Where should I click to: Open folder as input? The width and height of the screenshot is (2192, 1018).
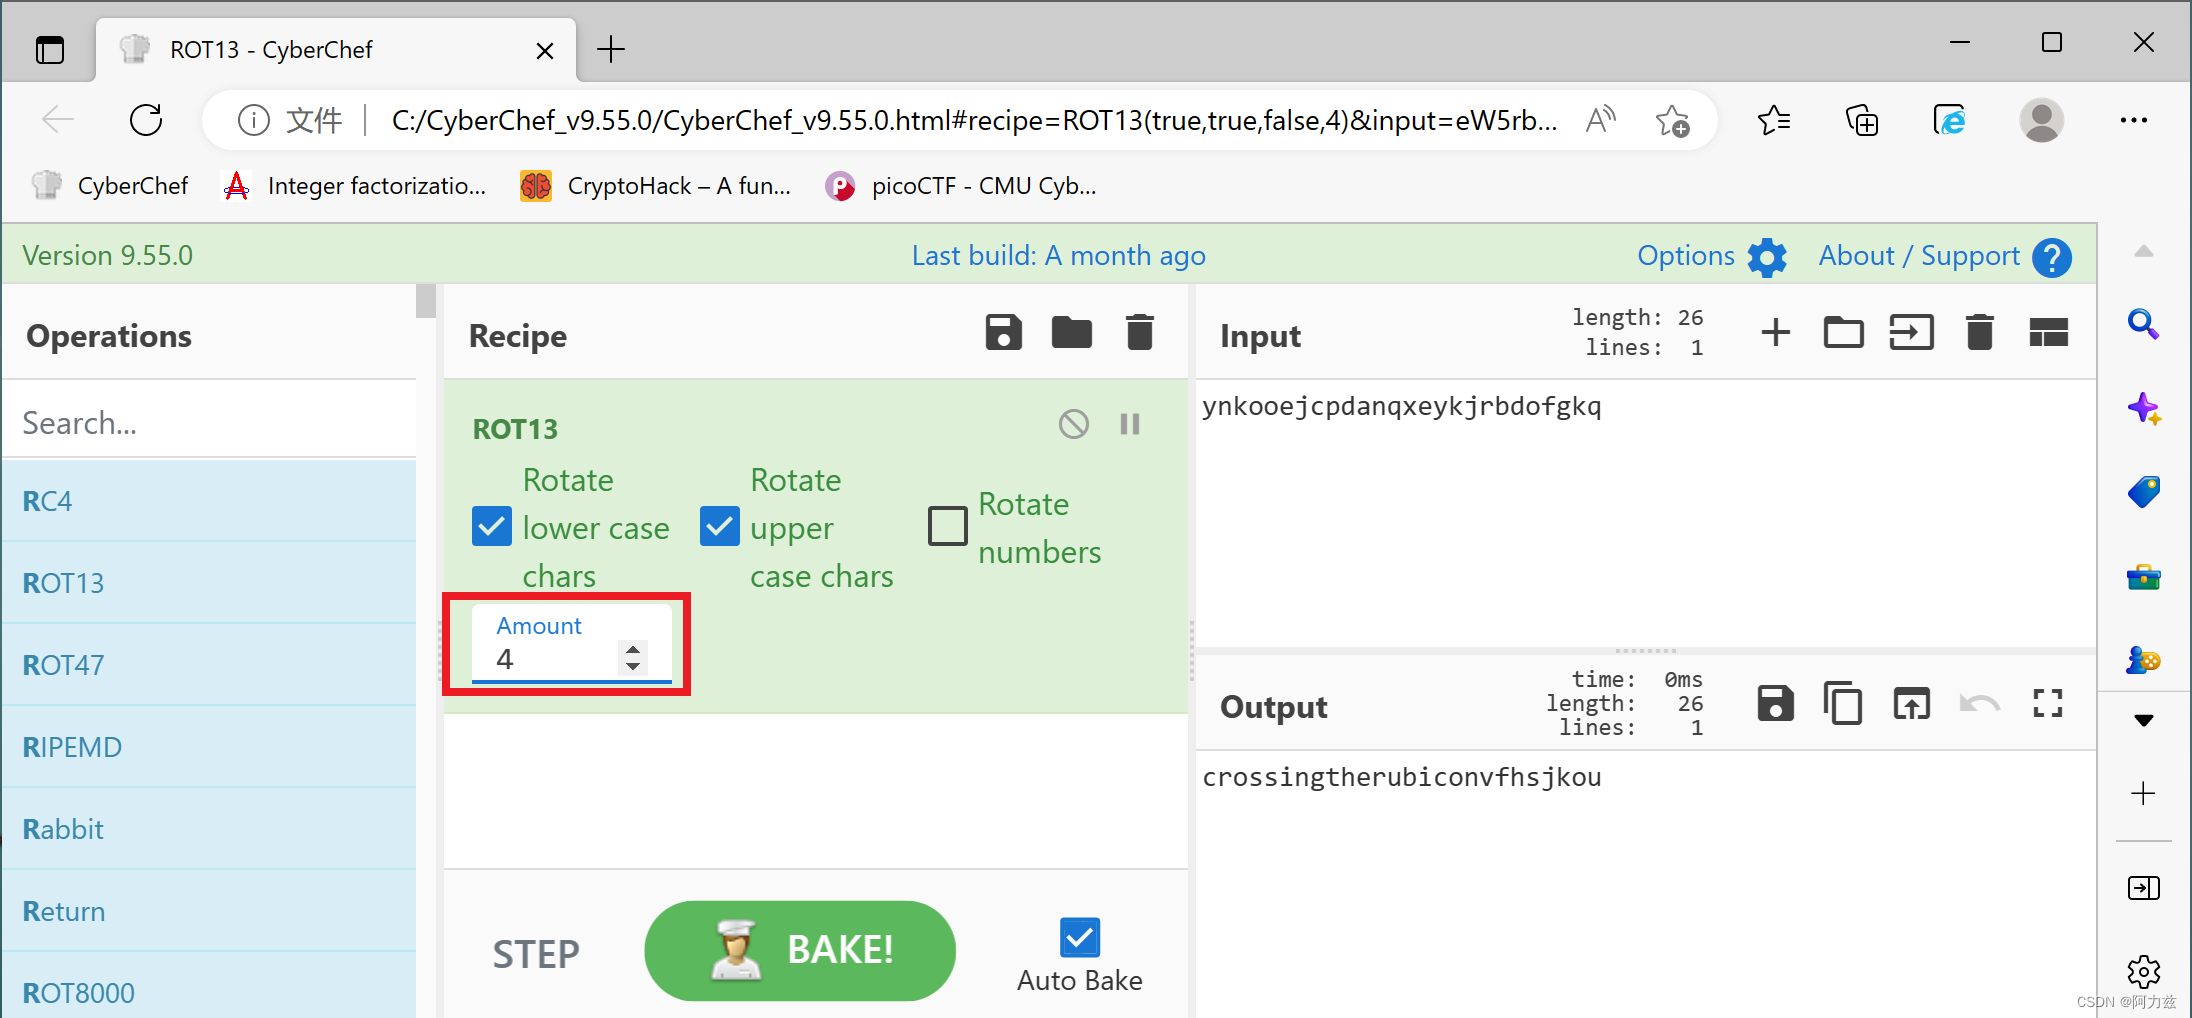point(1843,332)
